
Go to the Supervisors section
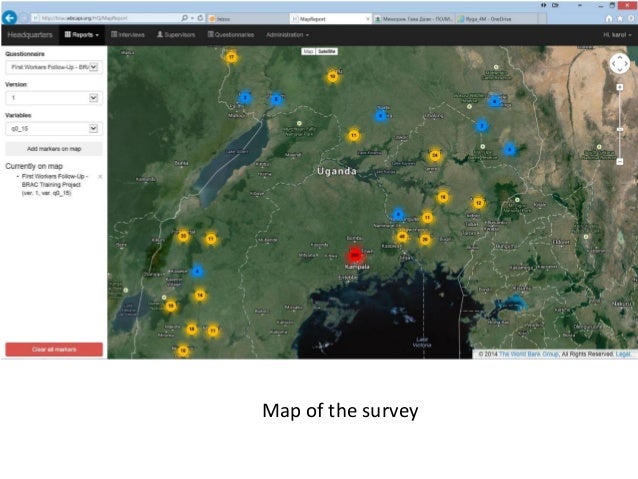[177, 35]
